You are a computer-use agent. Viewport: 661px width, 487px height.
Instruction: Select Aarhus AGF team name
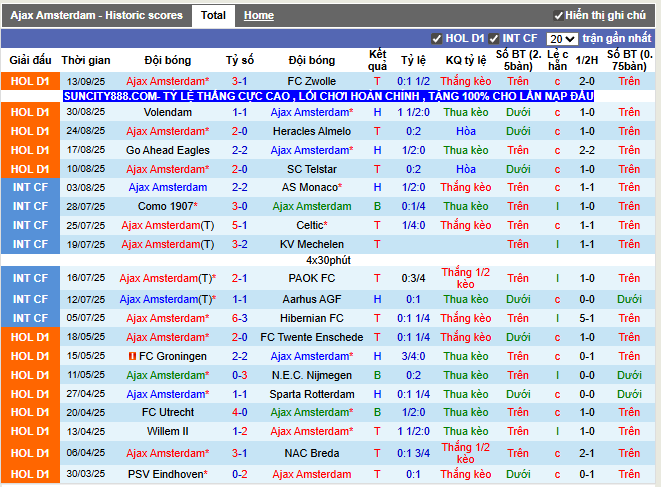(312, 299)
